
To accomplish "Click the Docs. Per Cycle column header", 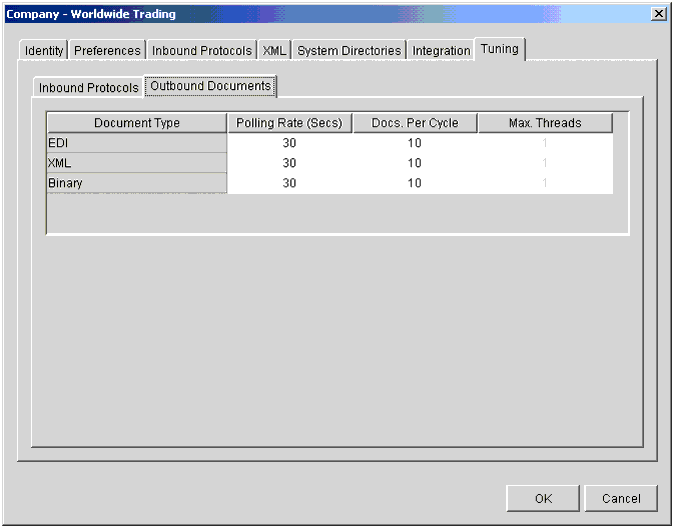I will 415,123.
